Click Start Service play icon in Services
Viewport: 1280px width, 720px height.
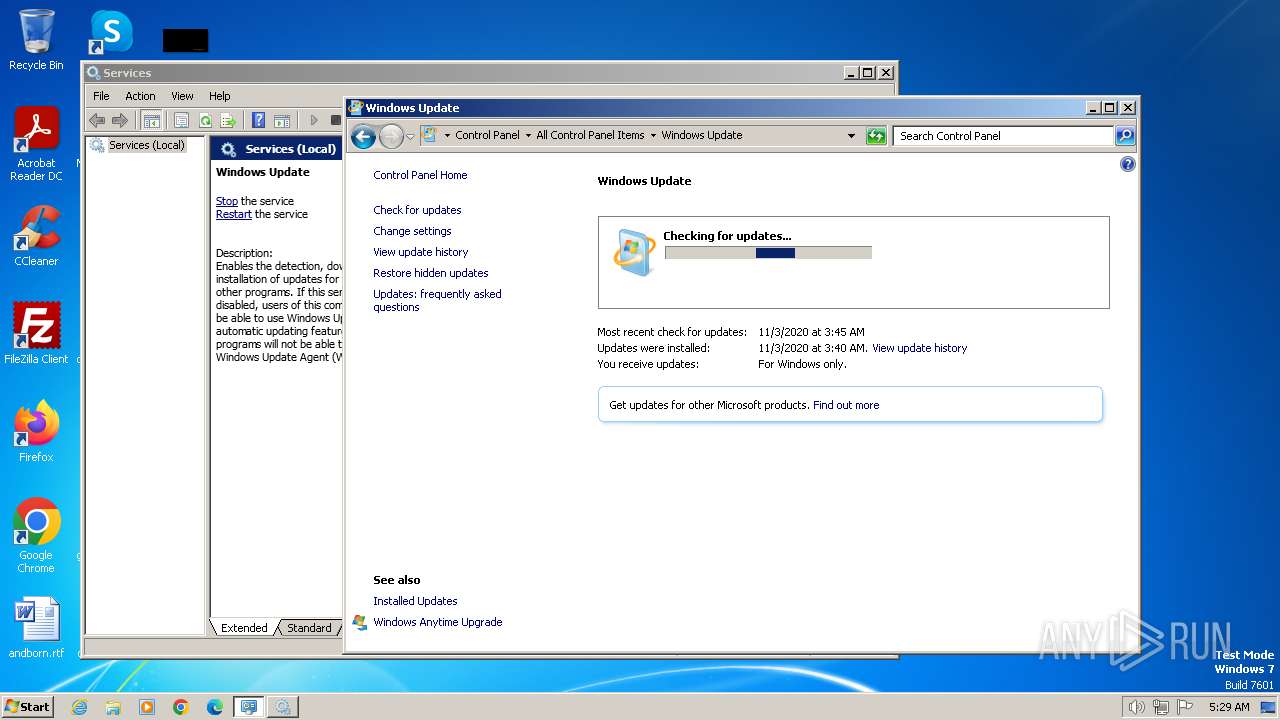coord(313,120)
